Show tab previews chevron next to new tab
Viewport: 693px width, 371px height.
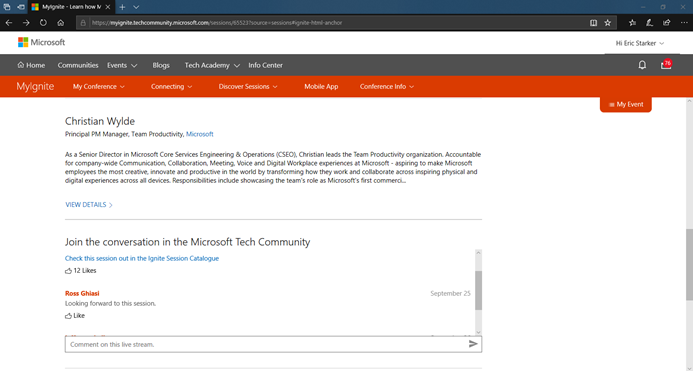coord(136,7)
